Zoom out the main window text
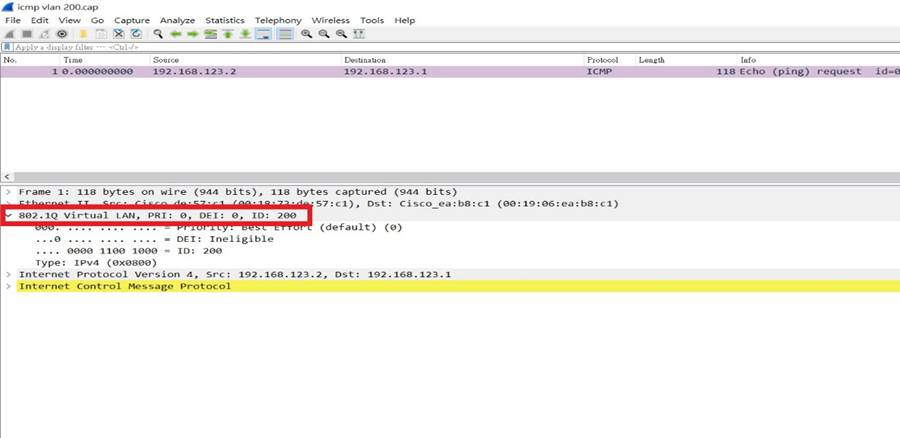 [x=324, y=34]
